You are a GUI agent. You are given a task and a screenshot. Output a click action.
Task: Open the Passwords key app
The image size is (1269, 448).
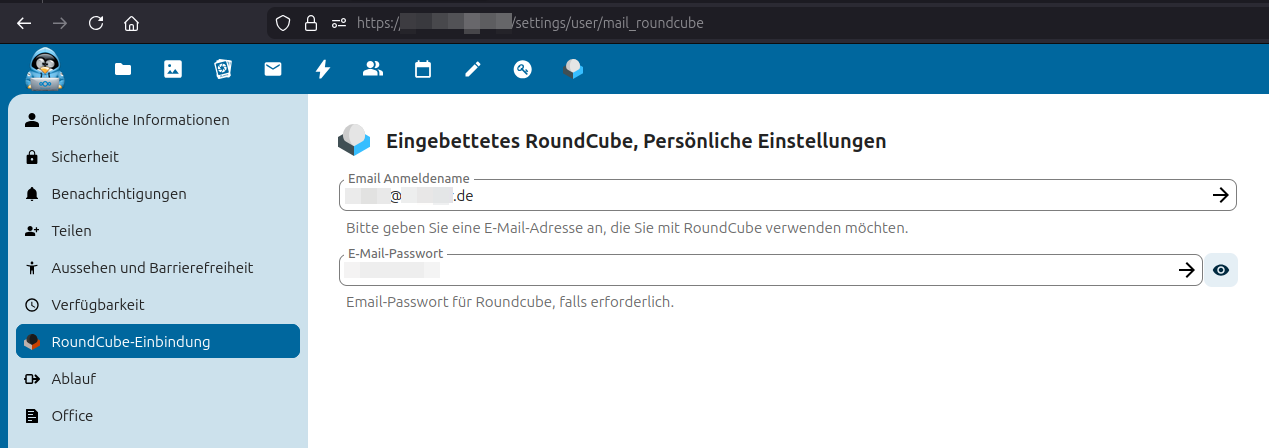(523, 69)
